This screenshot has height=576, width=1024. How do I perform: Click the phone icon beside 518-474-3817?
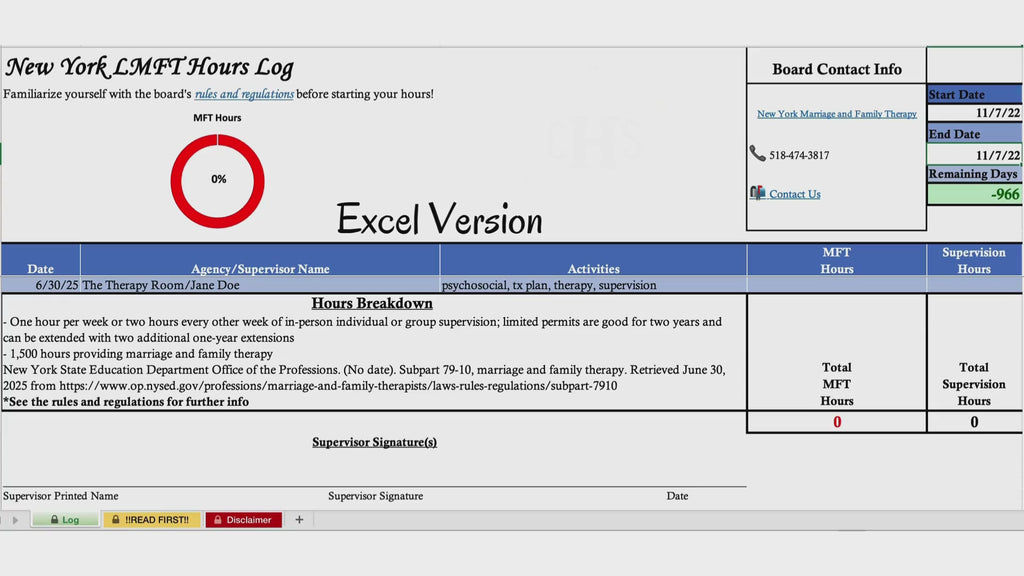pos(757,153)
